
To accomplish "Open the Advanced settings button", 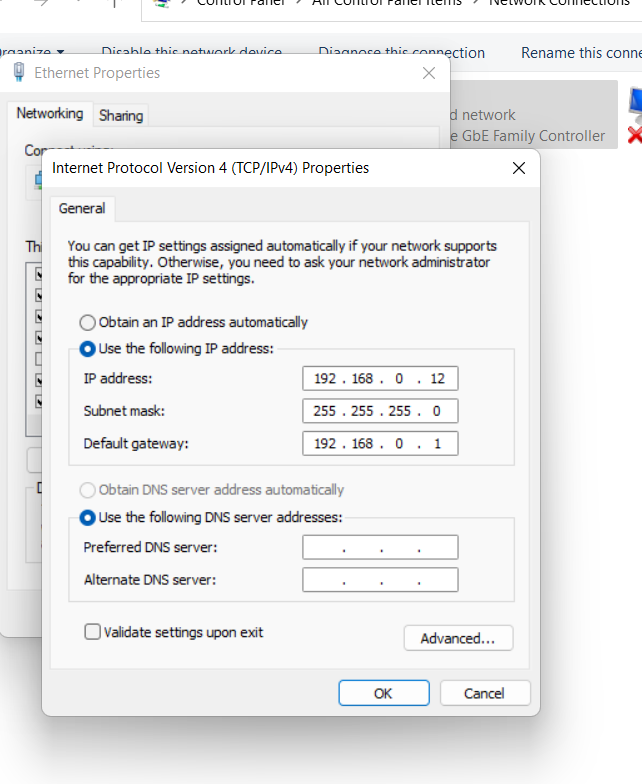I will 458,638.
